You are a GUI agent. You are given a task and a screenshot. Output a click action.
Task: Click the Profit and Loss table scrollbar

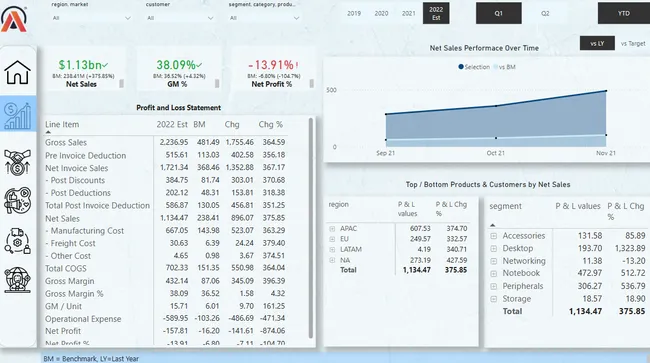pyautogui.click(x=310, y=228)
